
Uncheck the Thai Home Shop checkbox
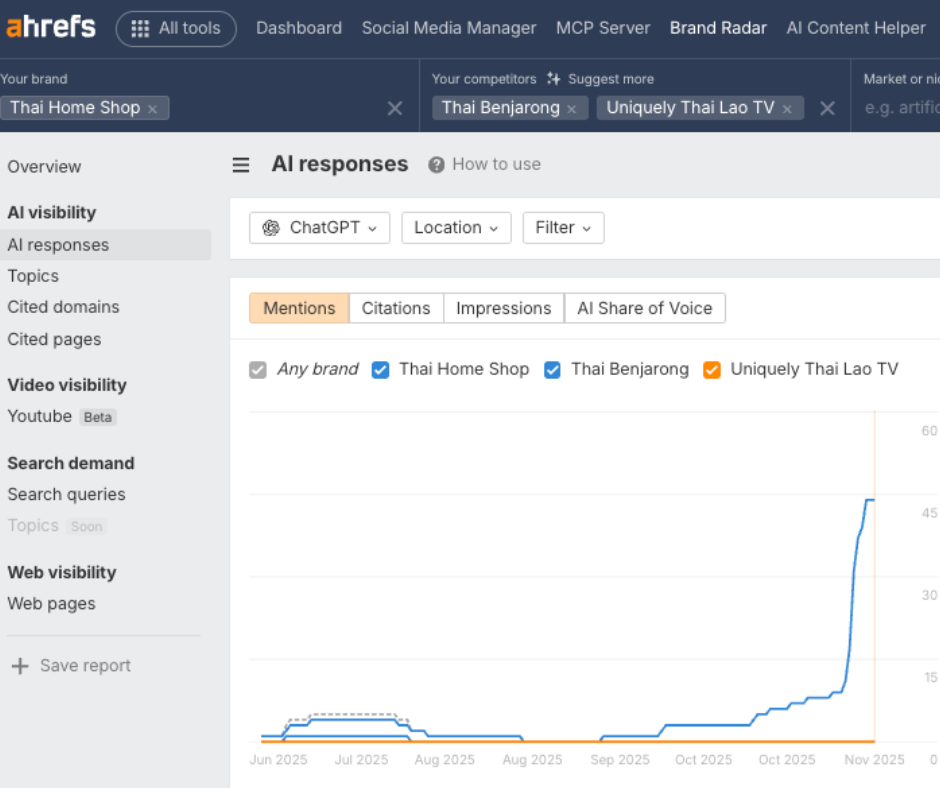380,370
